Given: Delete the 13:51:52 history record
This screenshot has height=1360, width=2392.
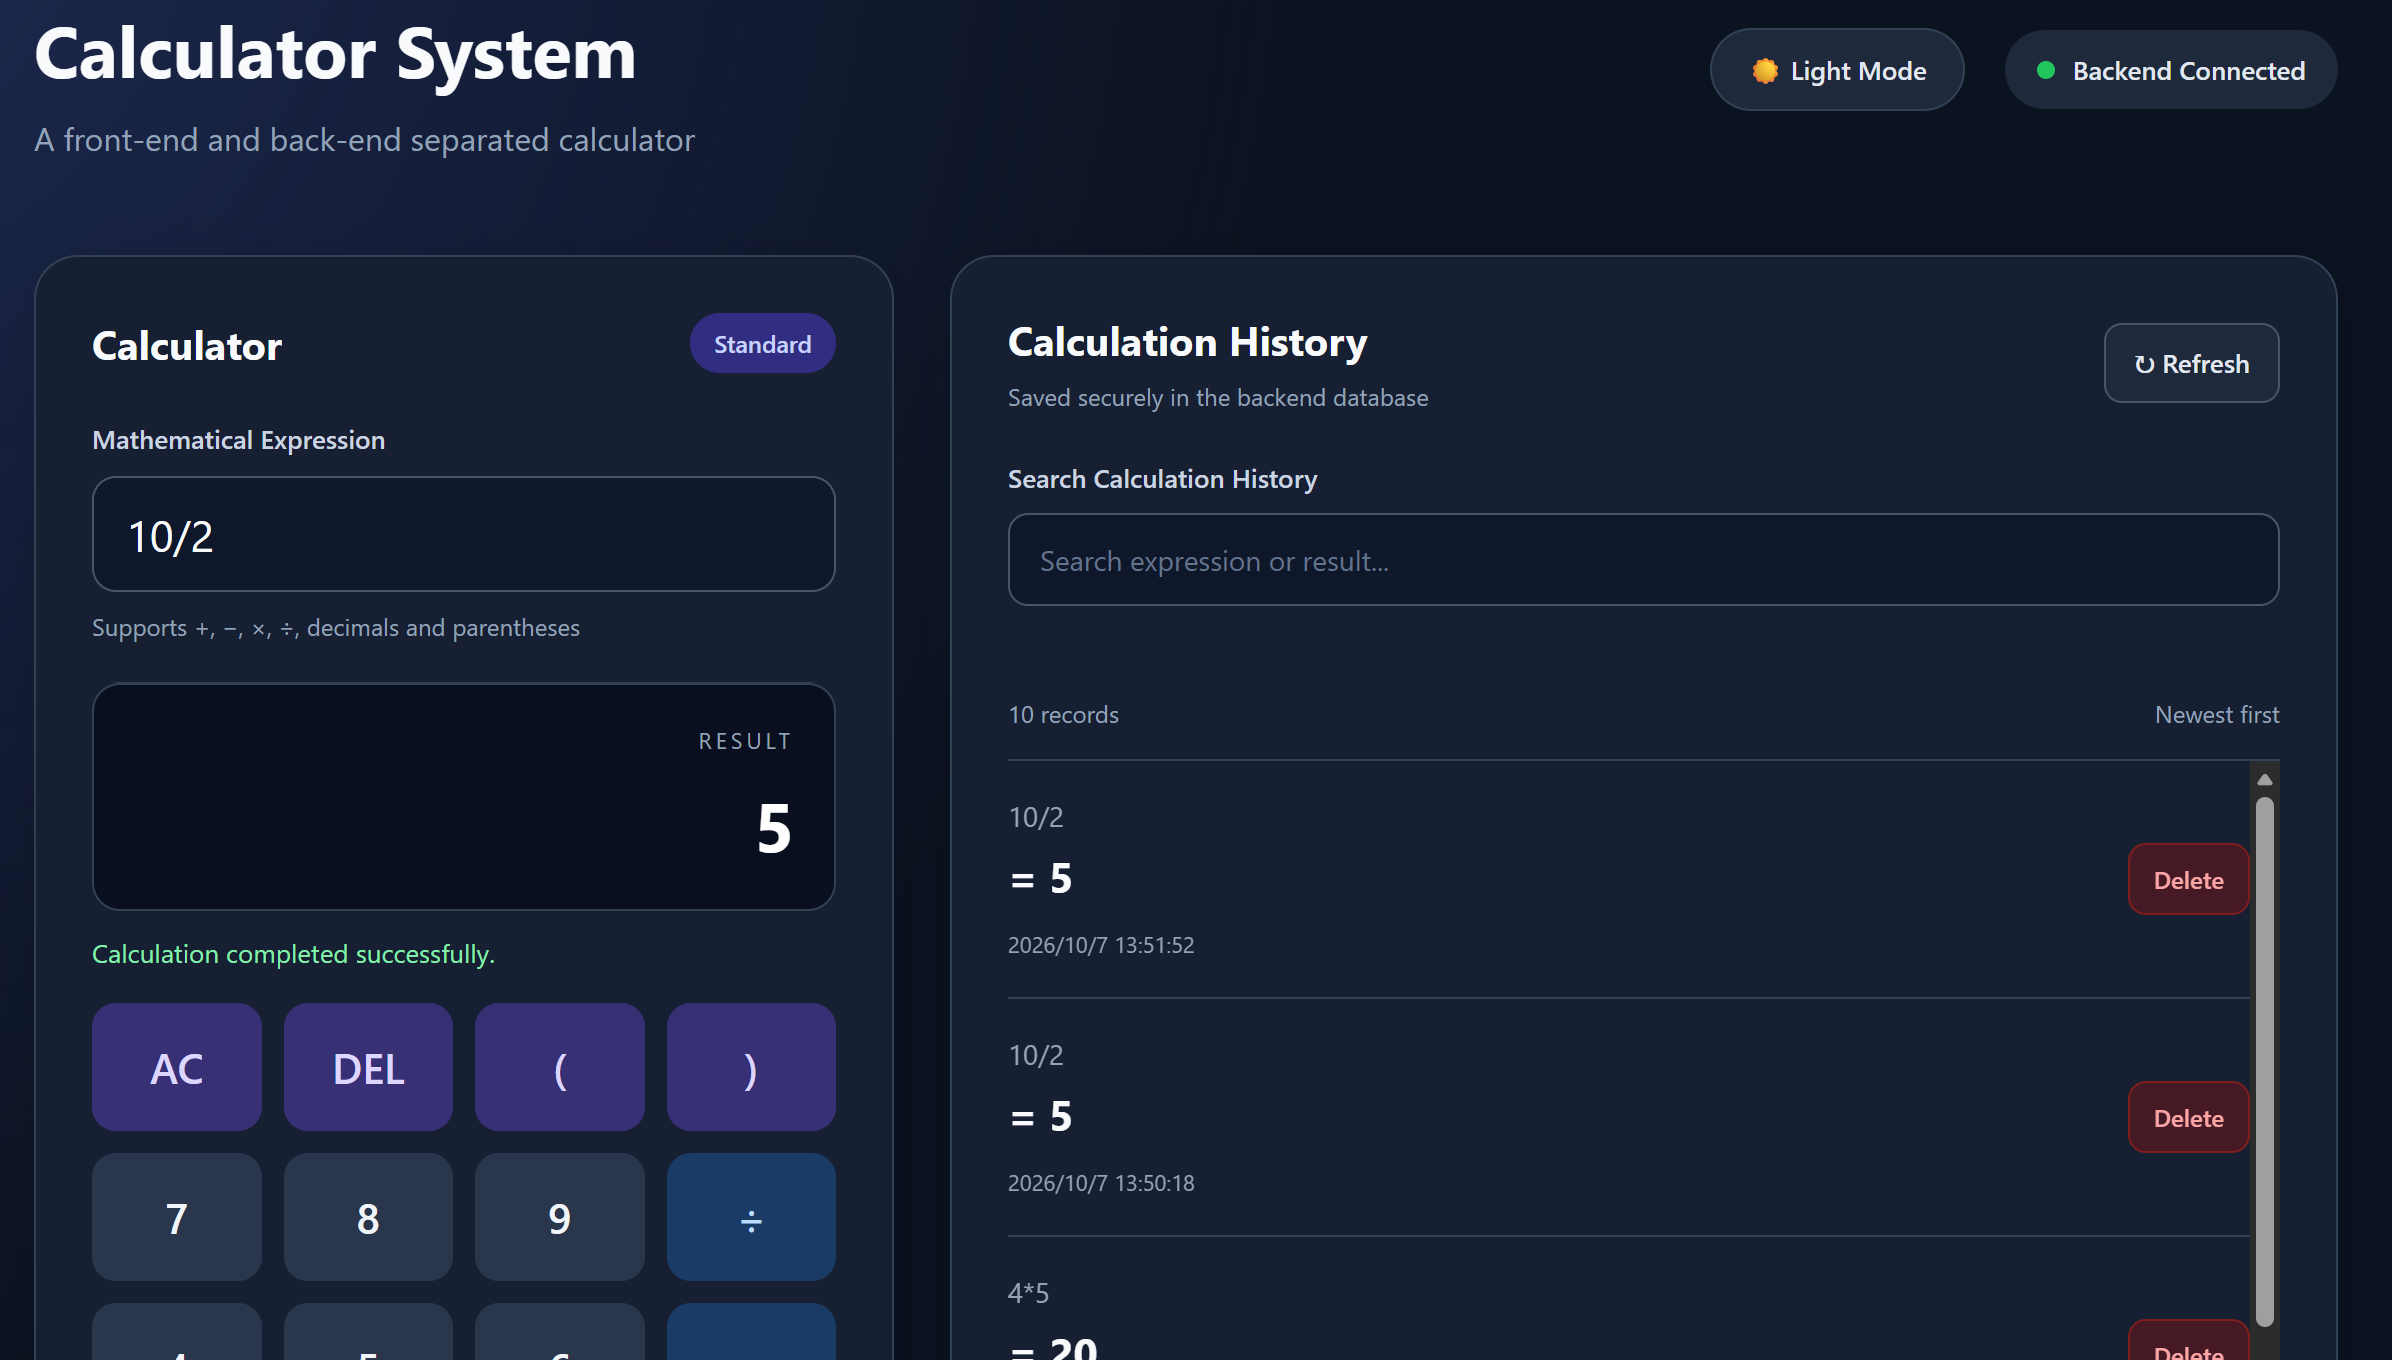Looking at the screenshot, I should (2188, 880).
